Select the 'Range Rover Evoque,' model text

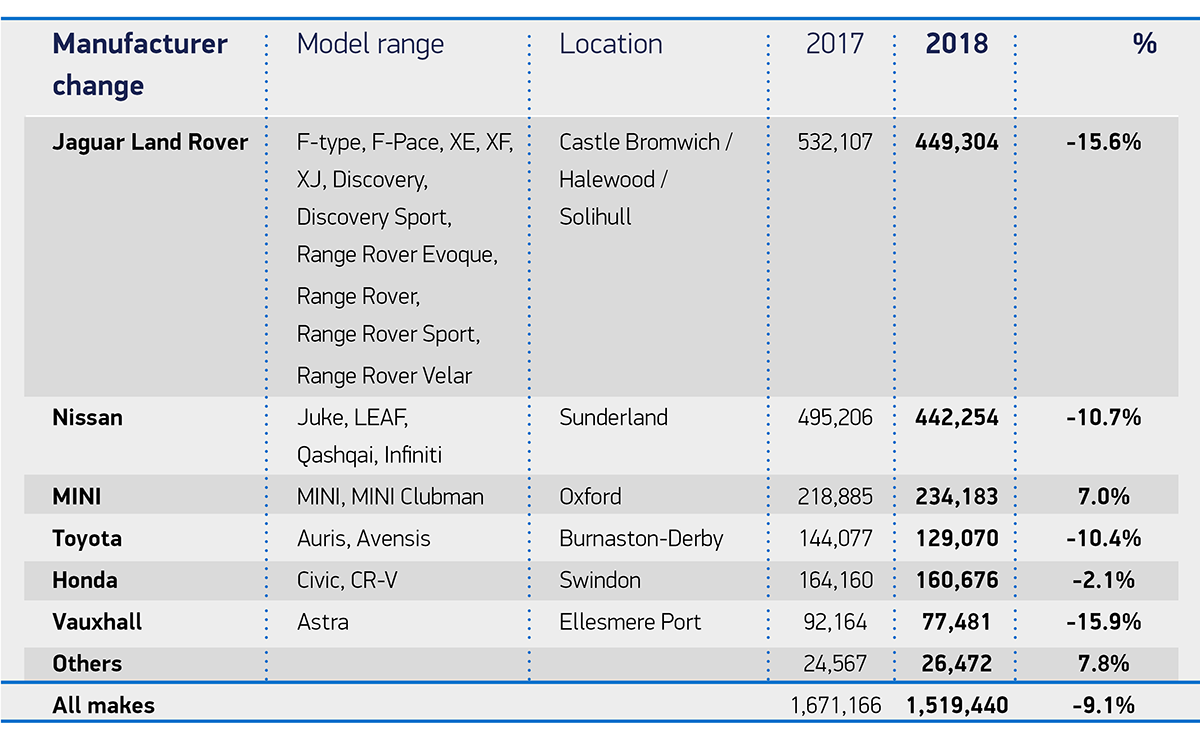click(x=397, y=255)
